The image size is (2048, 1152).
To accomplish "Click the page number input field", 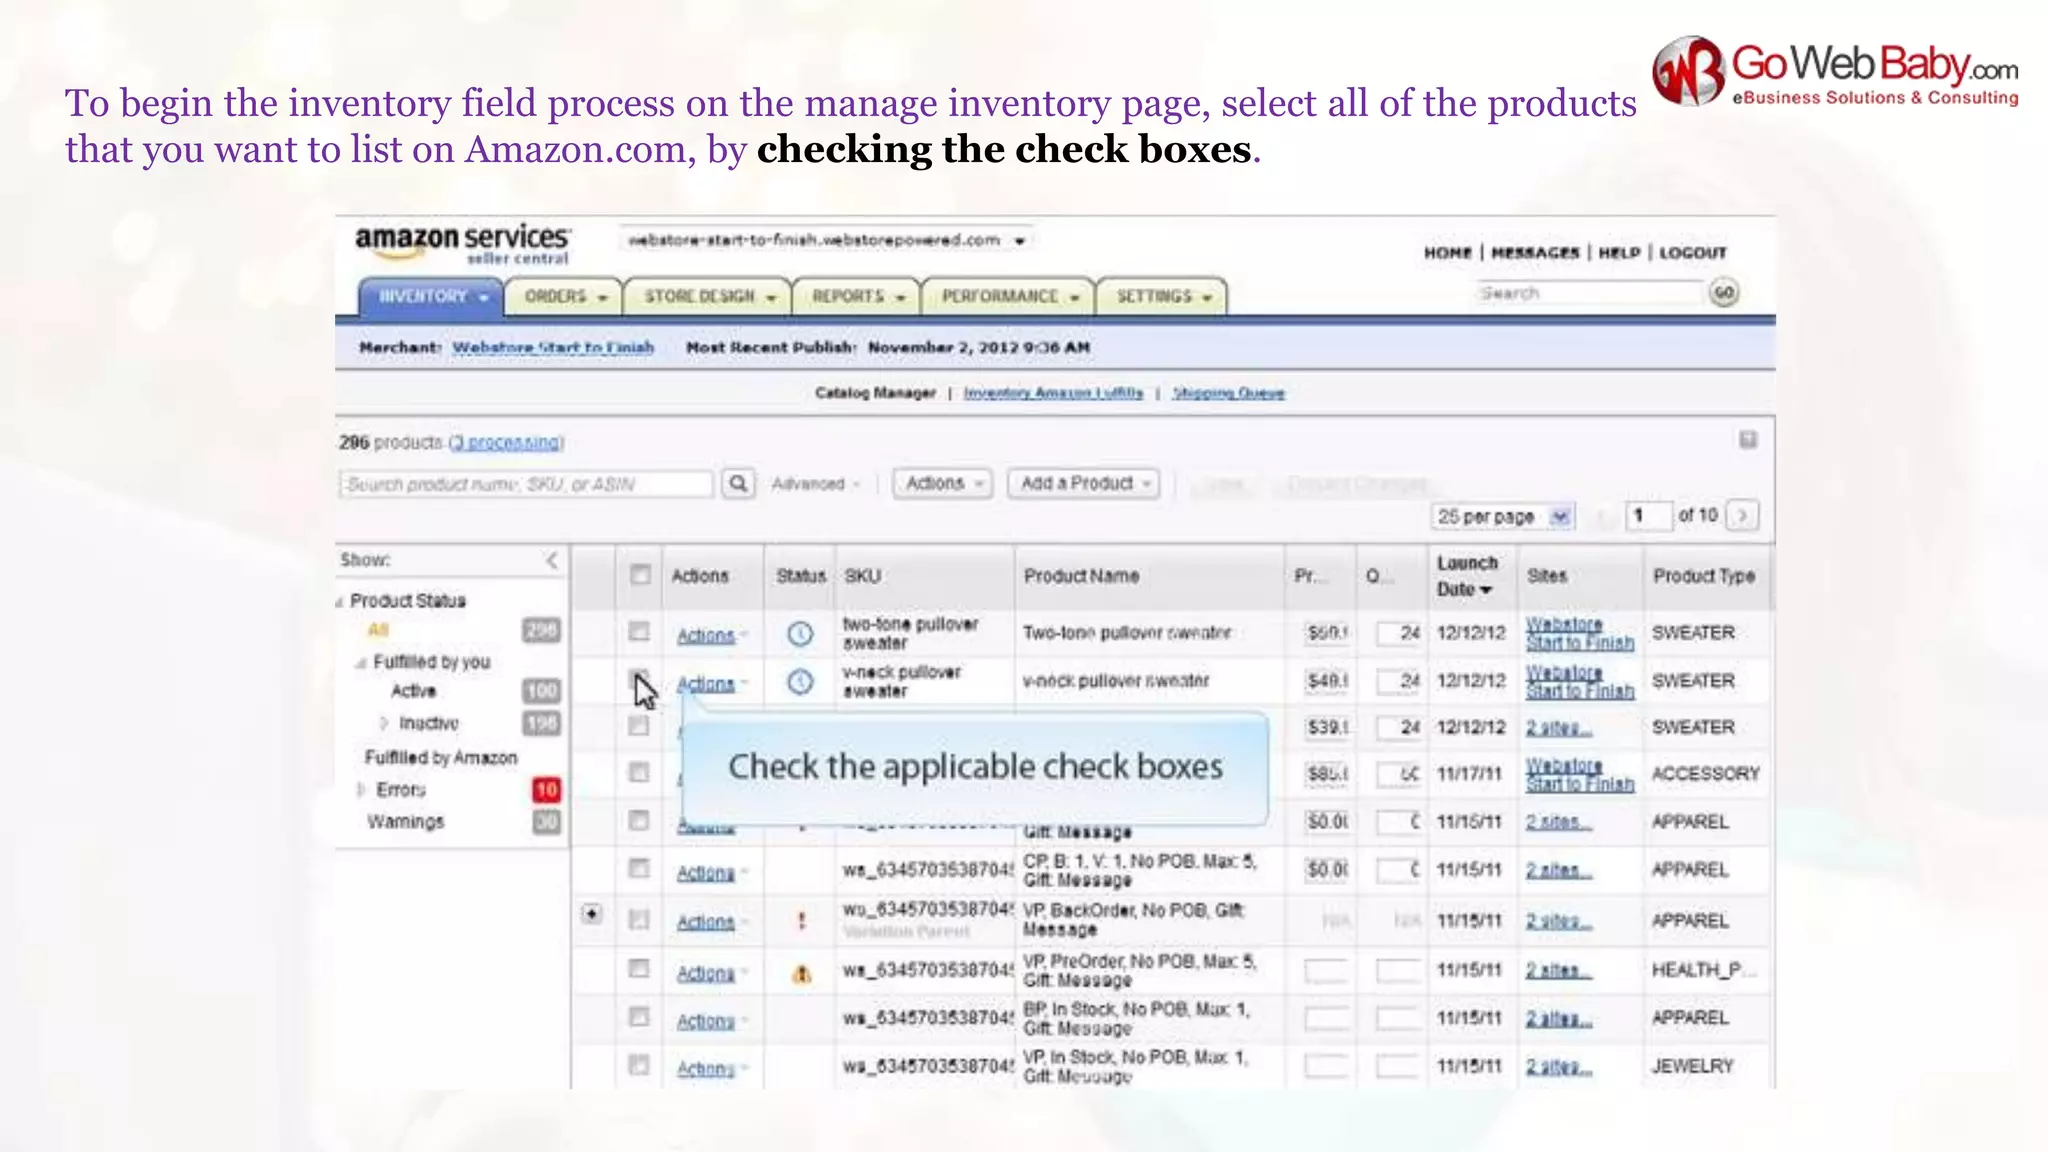I will (1647, 516).
